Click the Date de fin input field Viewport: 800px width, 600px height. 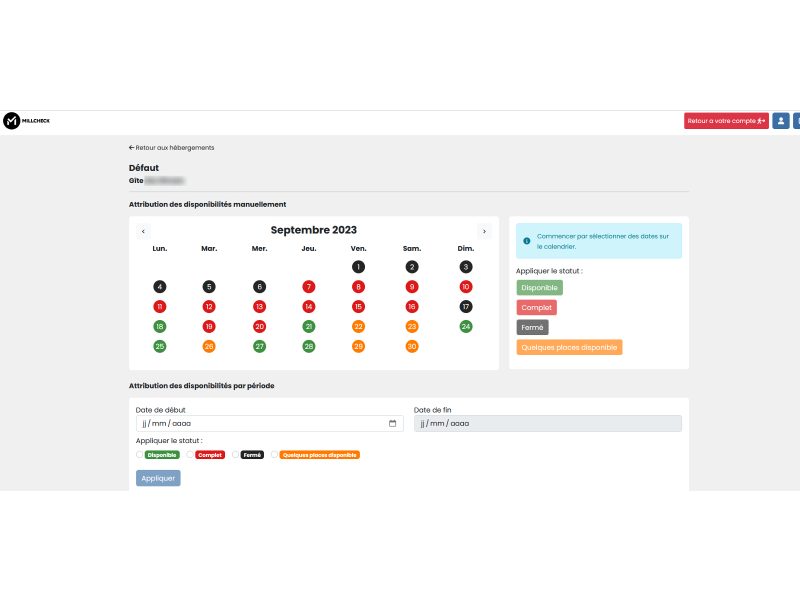(x=547, y=423)
